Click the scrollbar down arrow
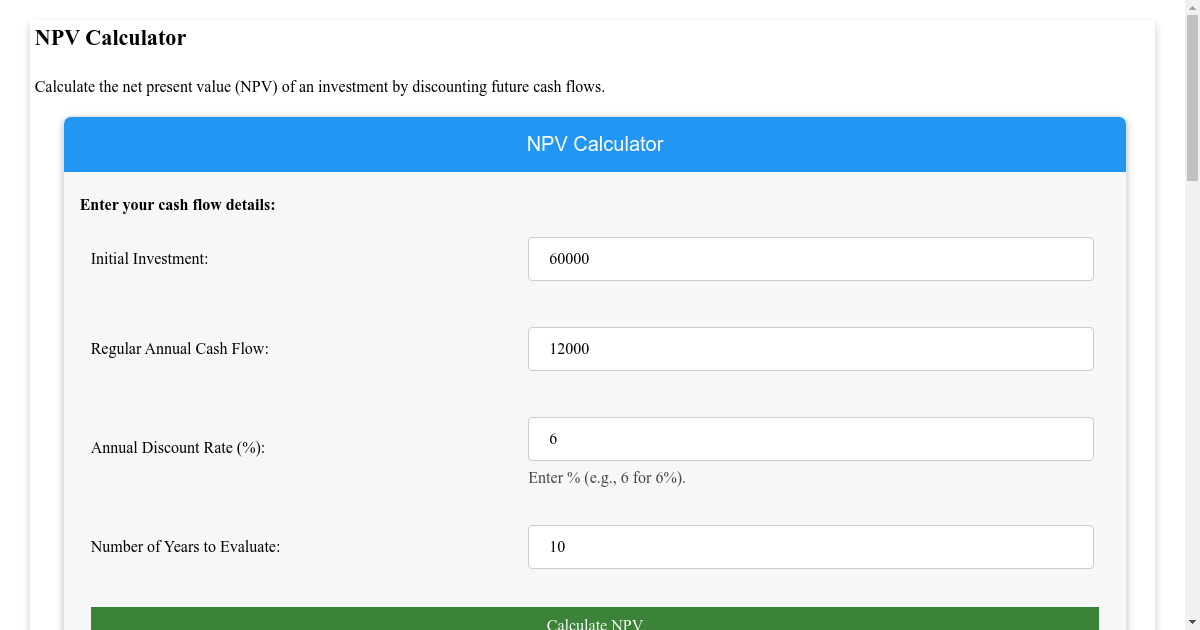 tap(1192, 621)
